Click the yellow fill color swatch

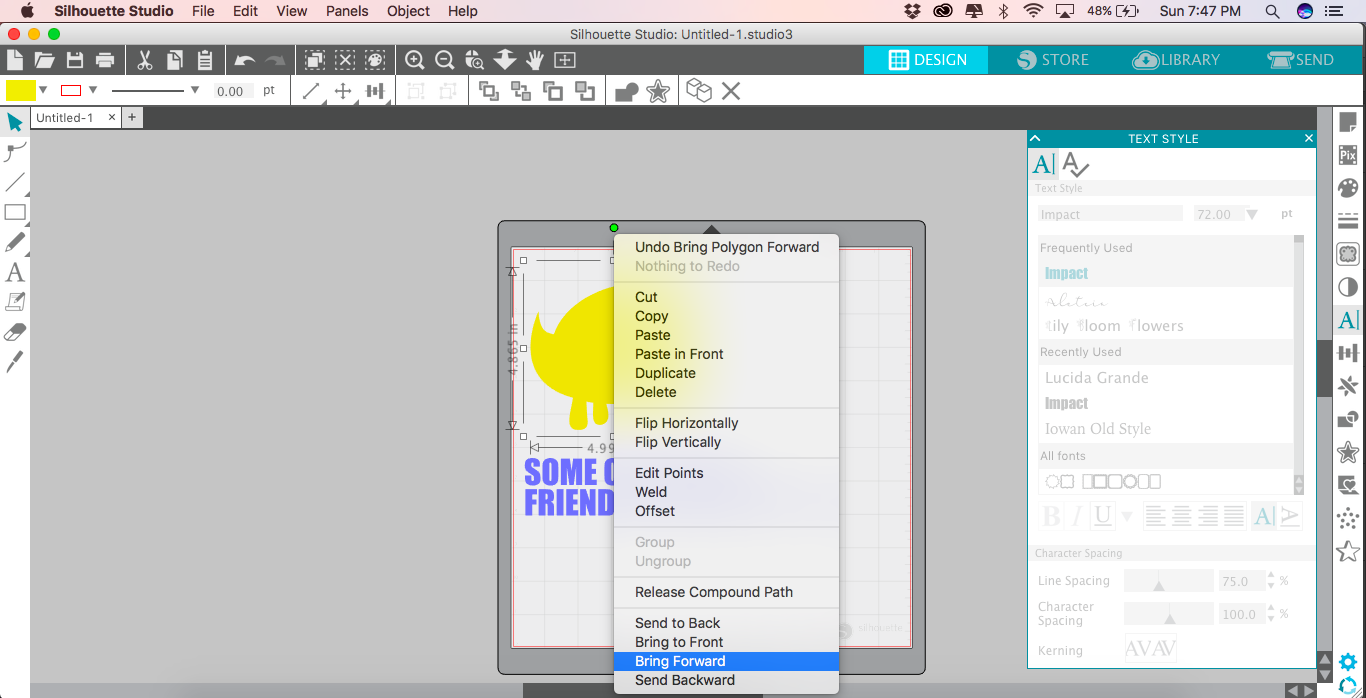click(x=20, y=90)
